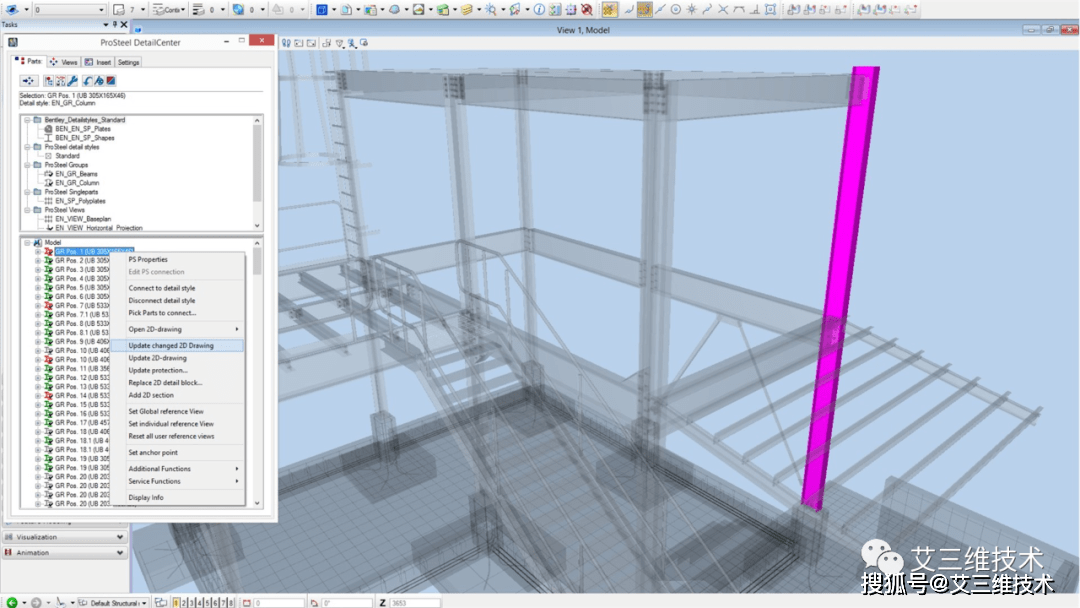1080x608 pixels.
Task: Click the circular pencil icon in the DetailCenter toolbar
Action: [99, 81]
